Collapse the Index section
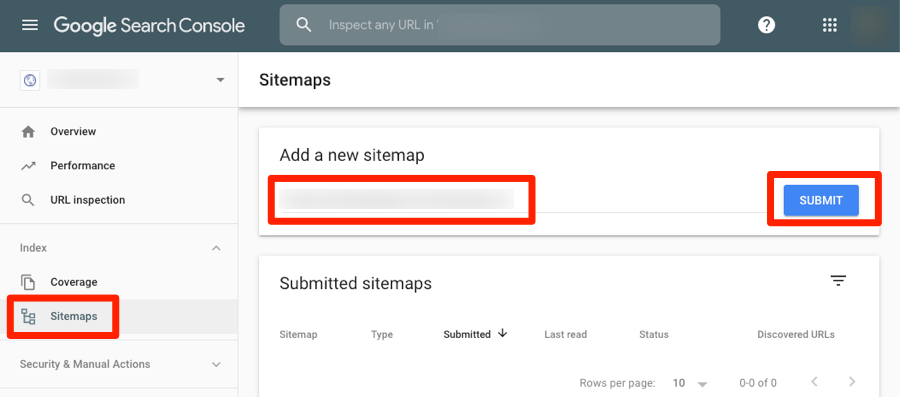Viewport: 900px width, 397px height. click(216, 248)
